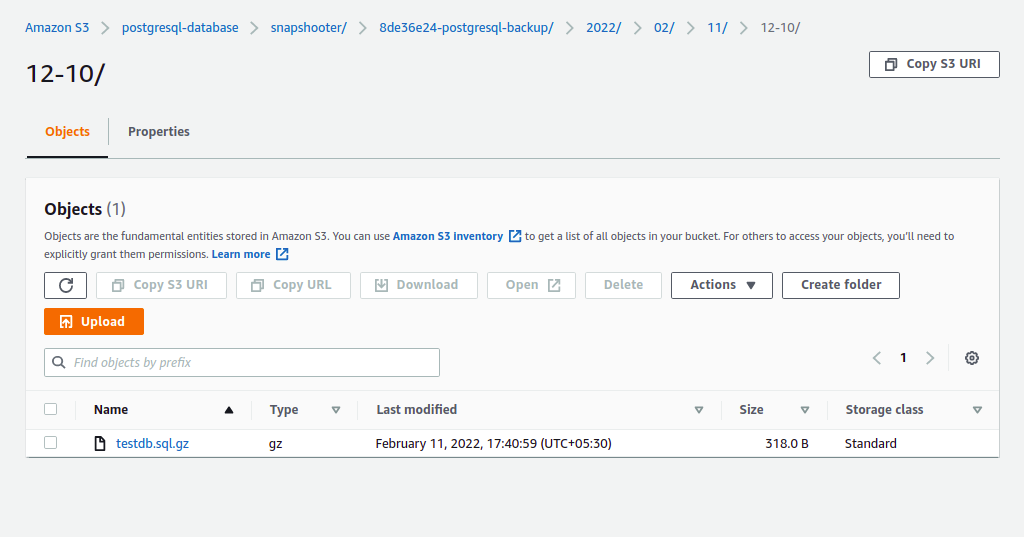
Task: Select the testdb.sql.gz row checkbox
Action: click(x=50, y=442)
